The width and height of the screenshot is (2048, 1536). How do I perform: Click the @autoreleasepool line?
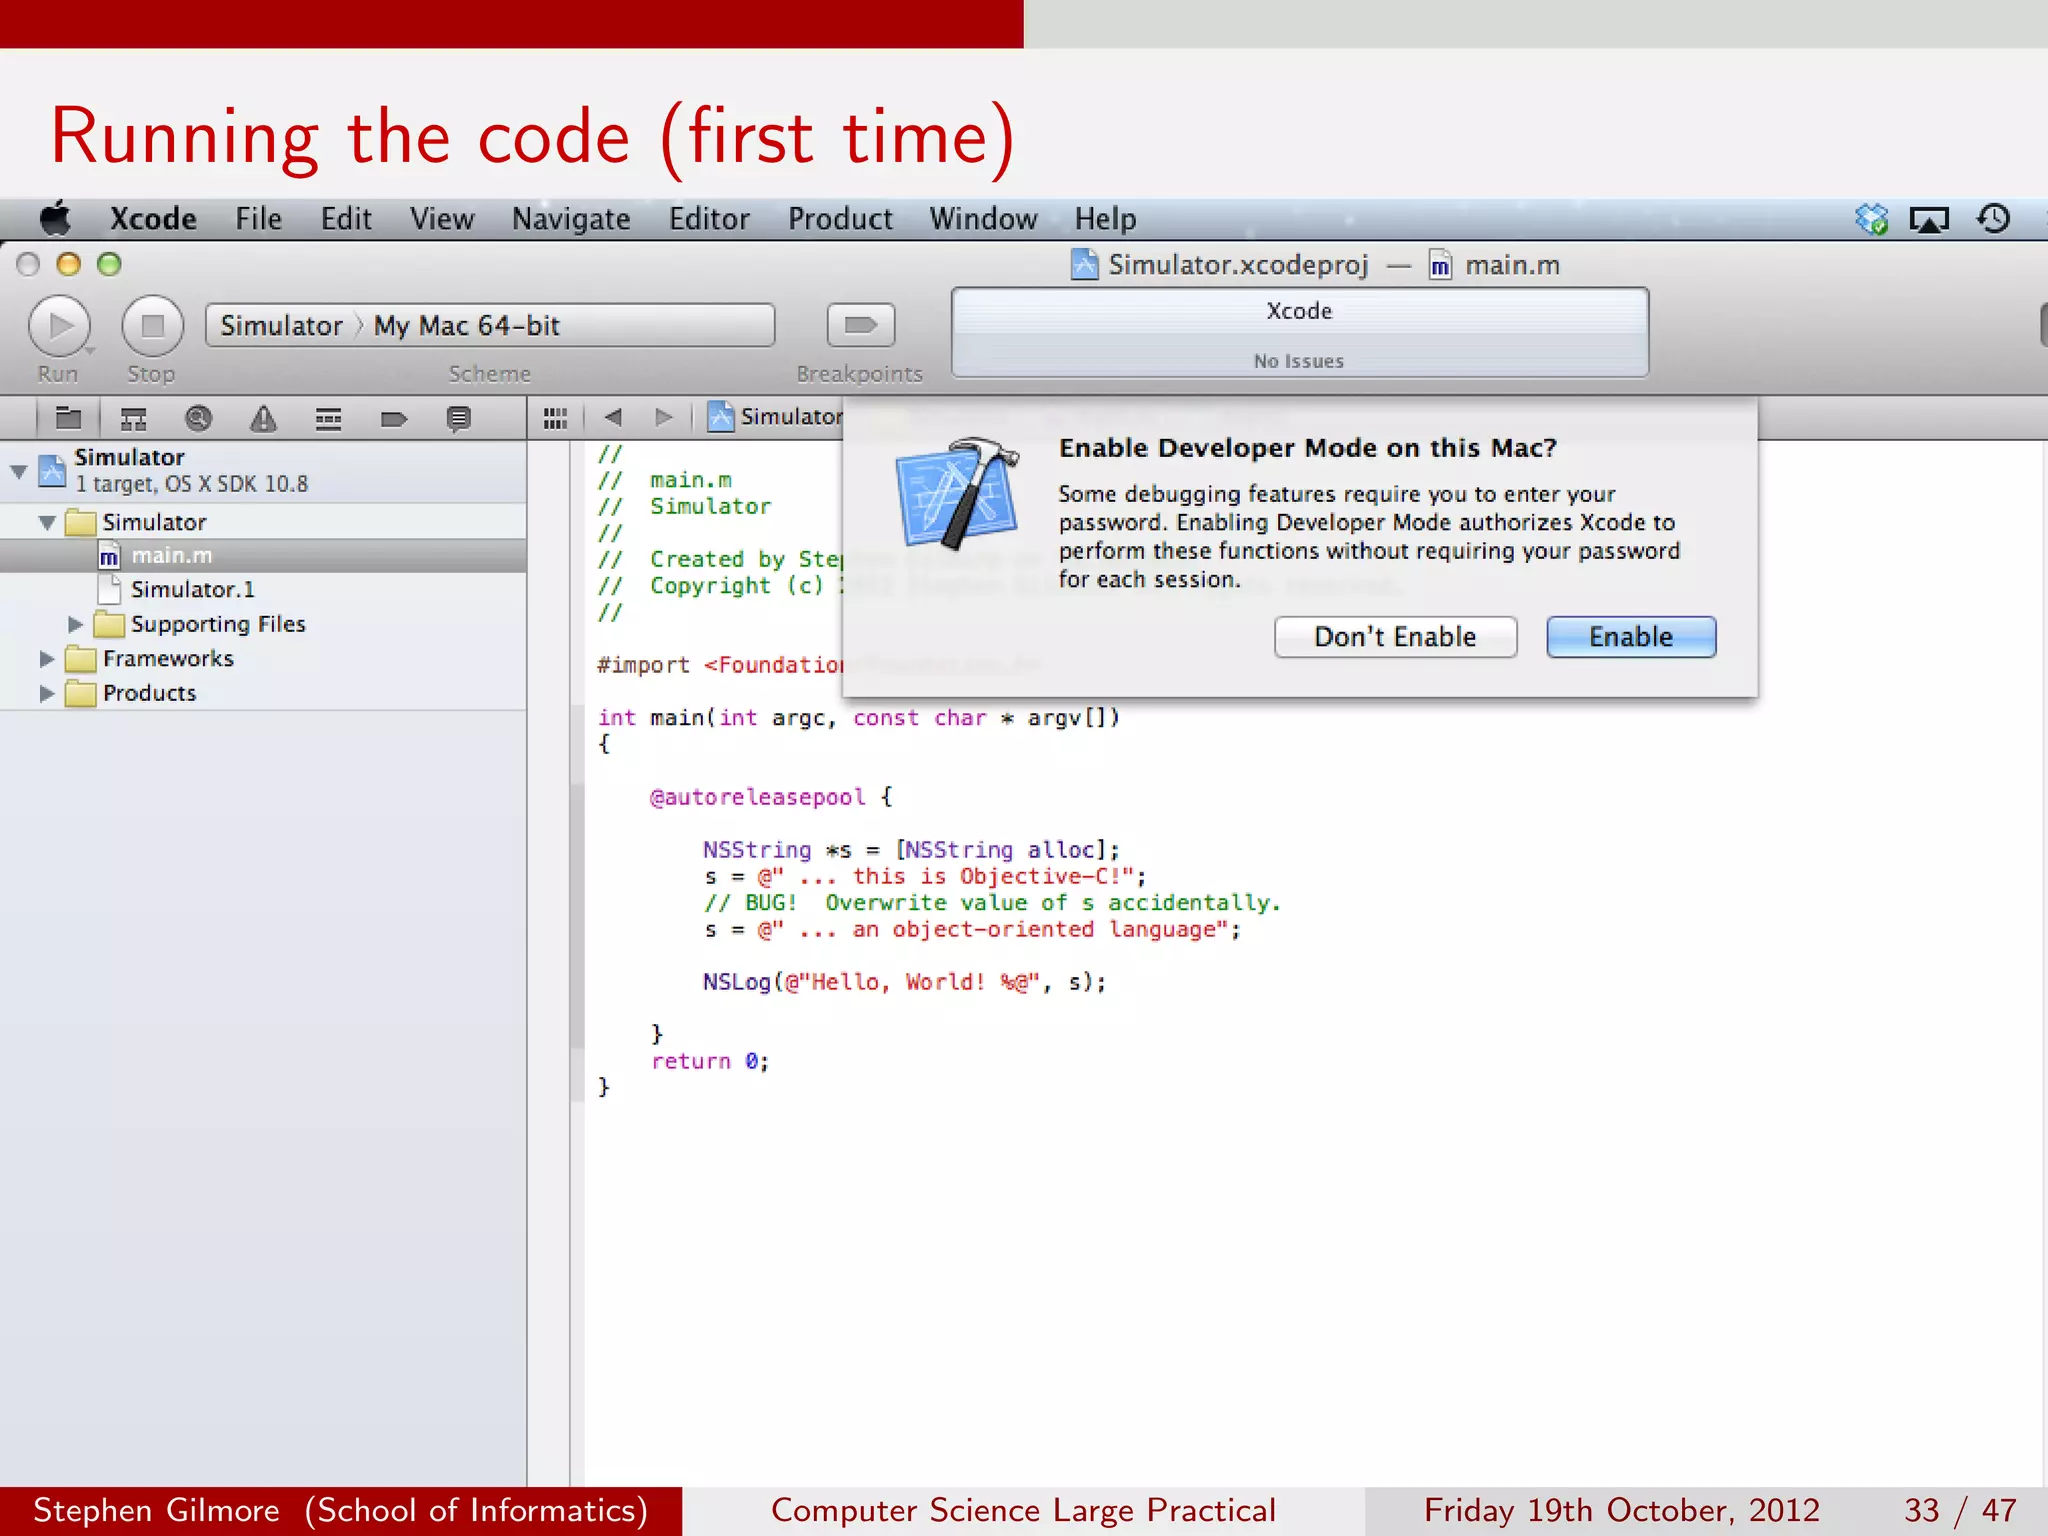point(770,797)
